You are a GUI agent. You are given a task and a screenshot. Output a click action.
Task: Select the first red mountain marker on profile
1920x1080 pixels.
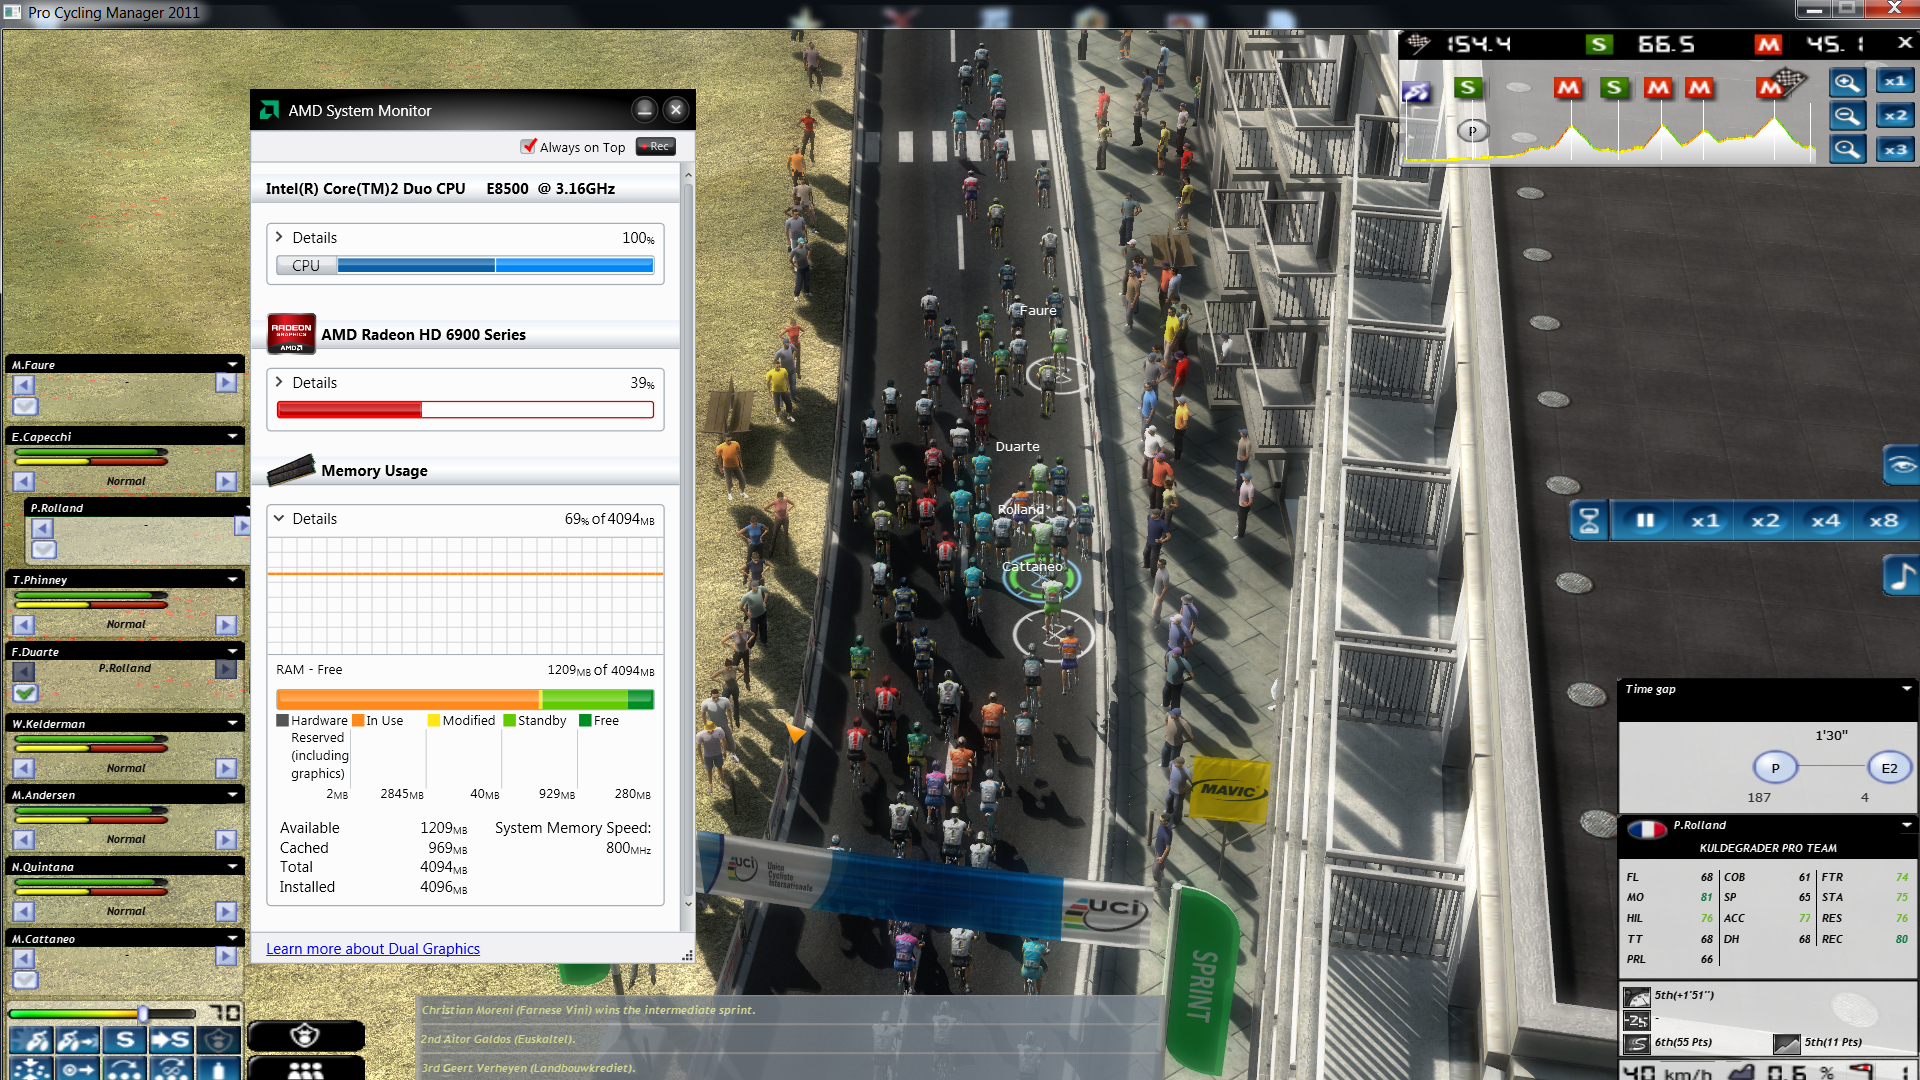(x=1568, y=88)
